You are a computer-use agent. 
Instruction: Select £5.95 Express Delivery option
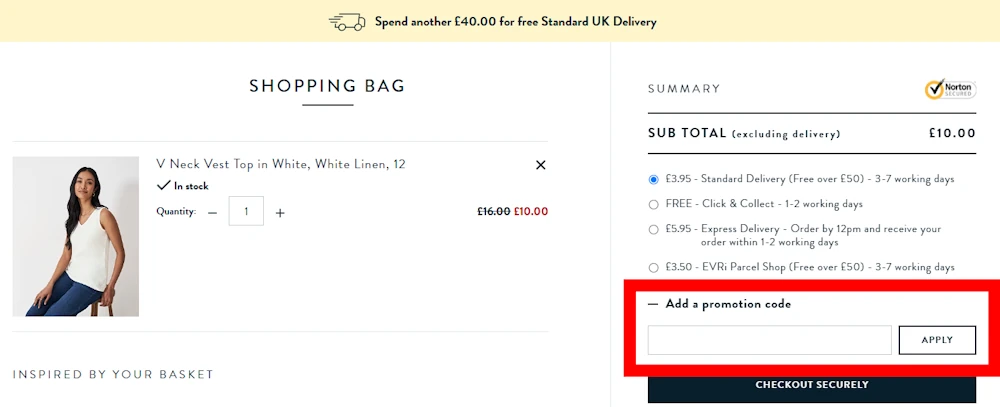654,229
